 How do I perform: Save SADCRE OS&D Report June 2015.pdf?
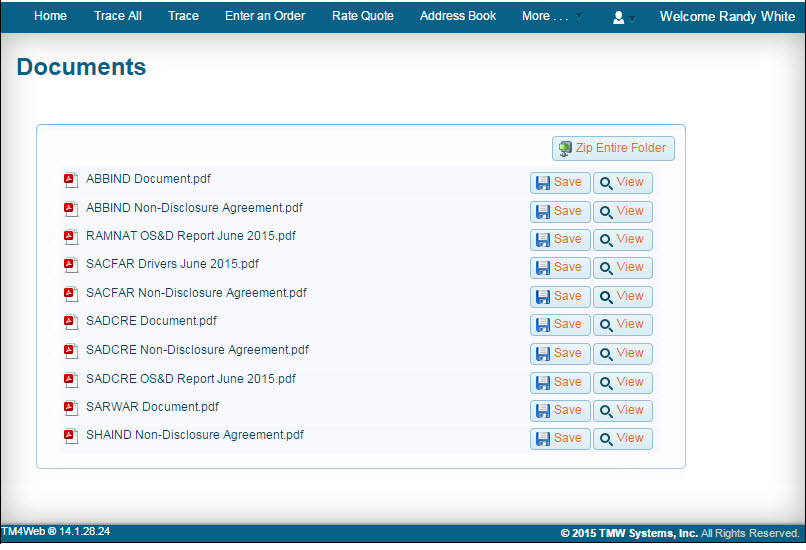pos(560,382)
